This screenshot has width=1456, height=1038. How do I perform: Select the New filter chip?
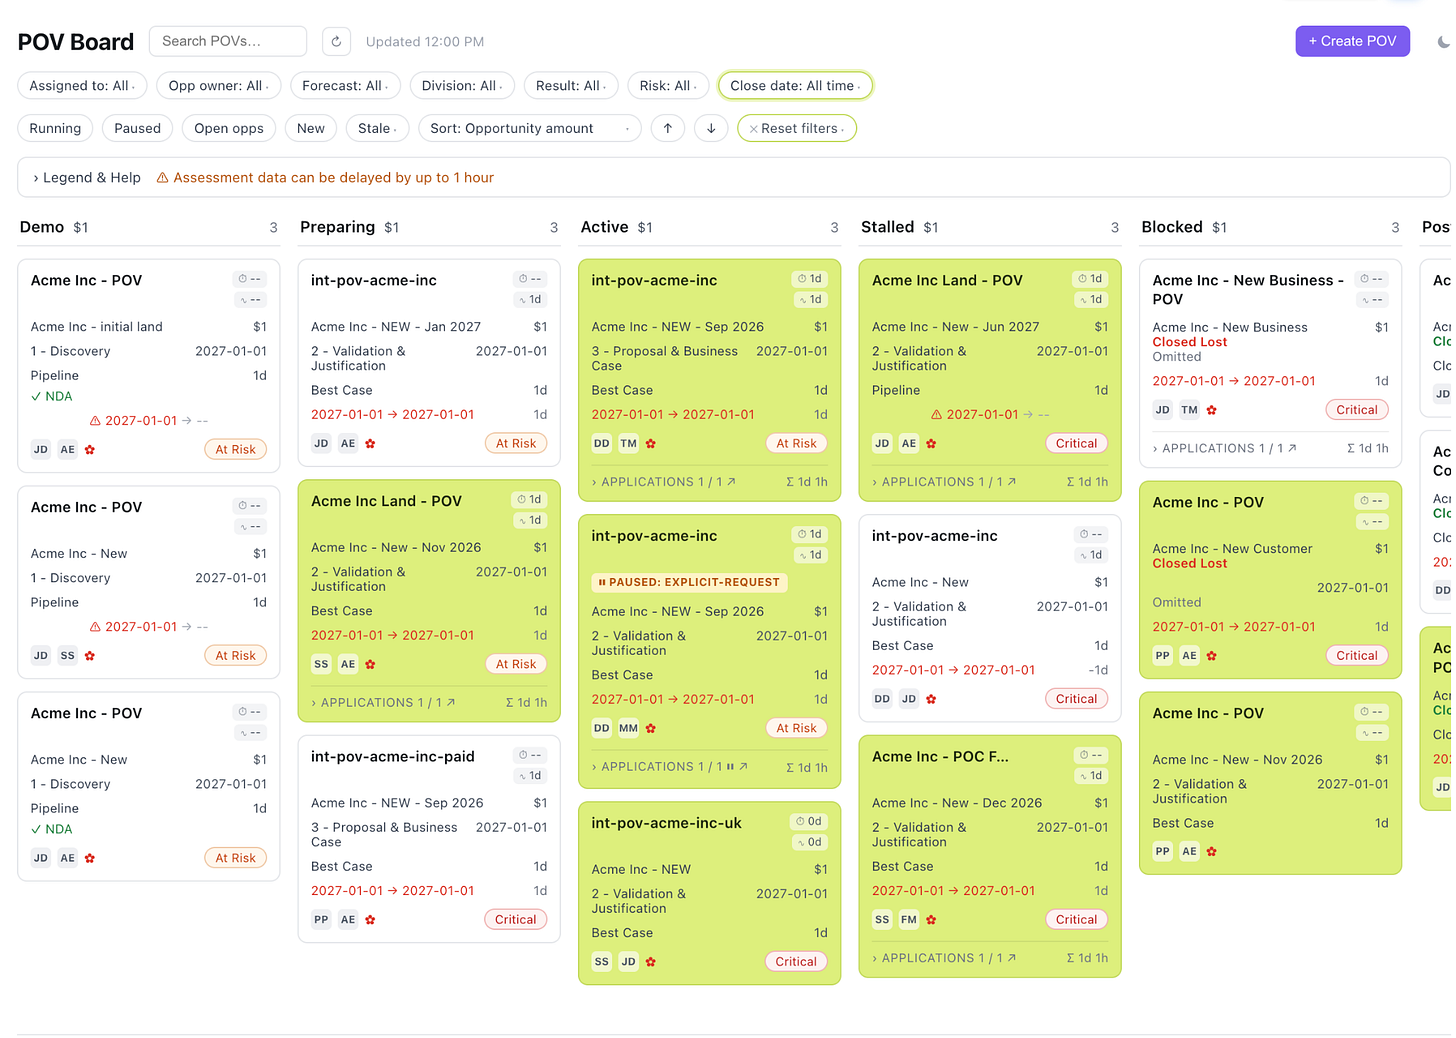pos(311,128)
